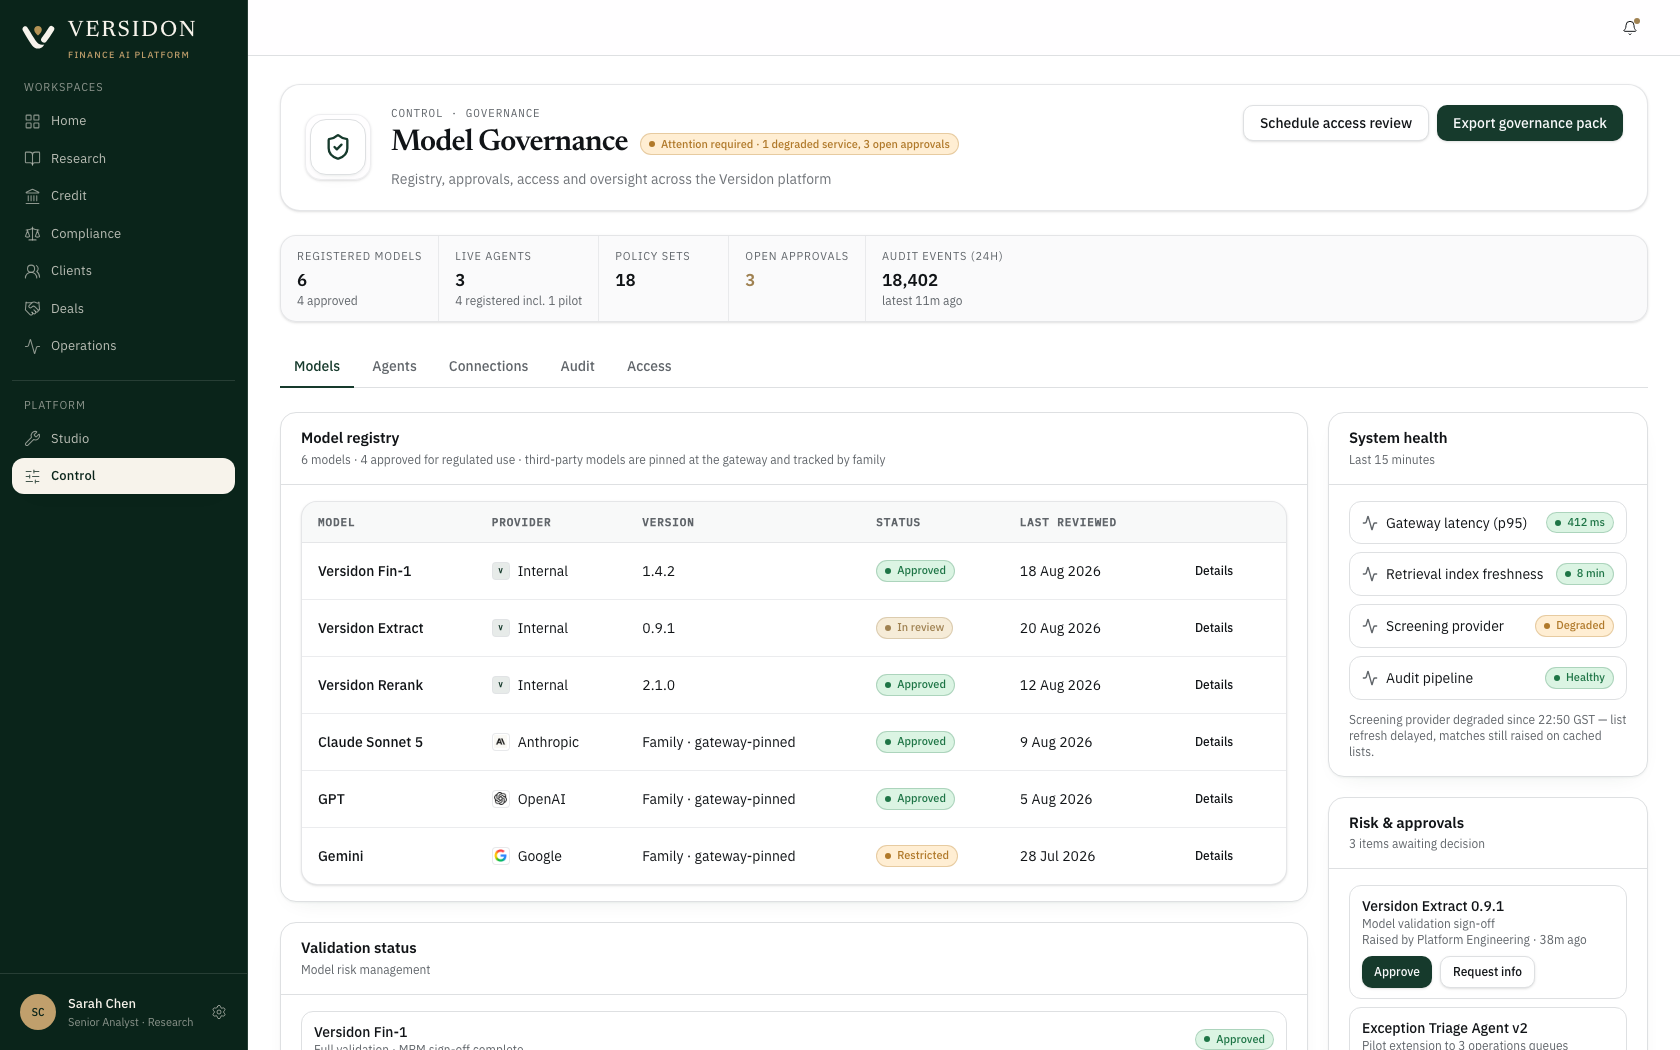Image resolution: width=1680 pixels, height=1050 pixels.
Task: Click Internal provider icon for Versidon Rerank
Action: coord(501,685)
